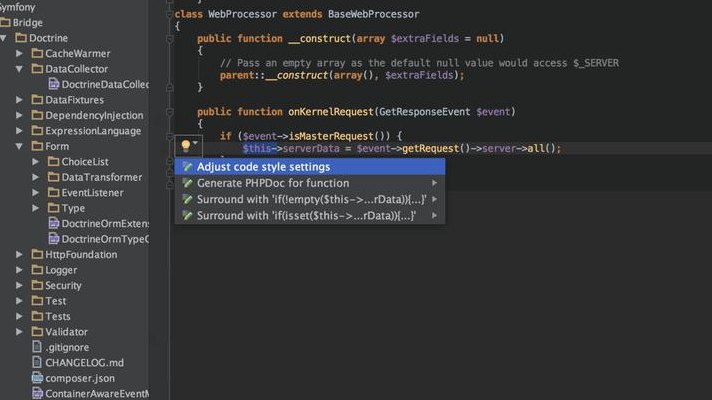Collapse the Doctrine folder
712x400 pixels.
pyautogui.click(x=4, y=38)
